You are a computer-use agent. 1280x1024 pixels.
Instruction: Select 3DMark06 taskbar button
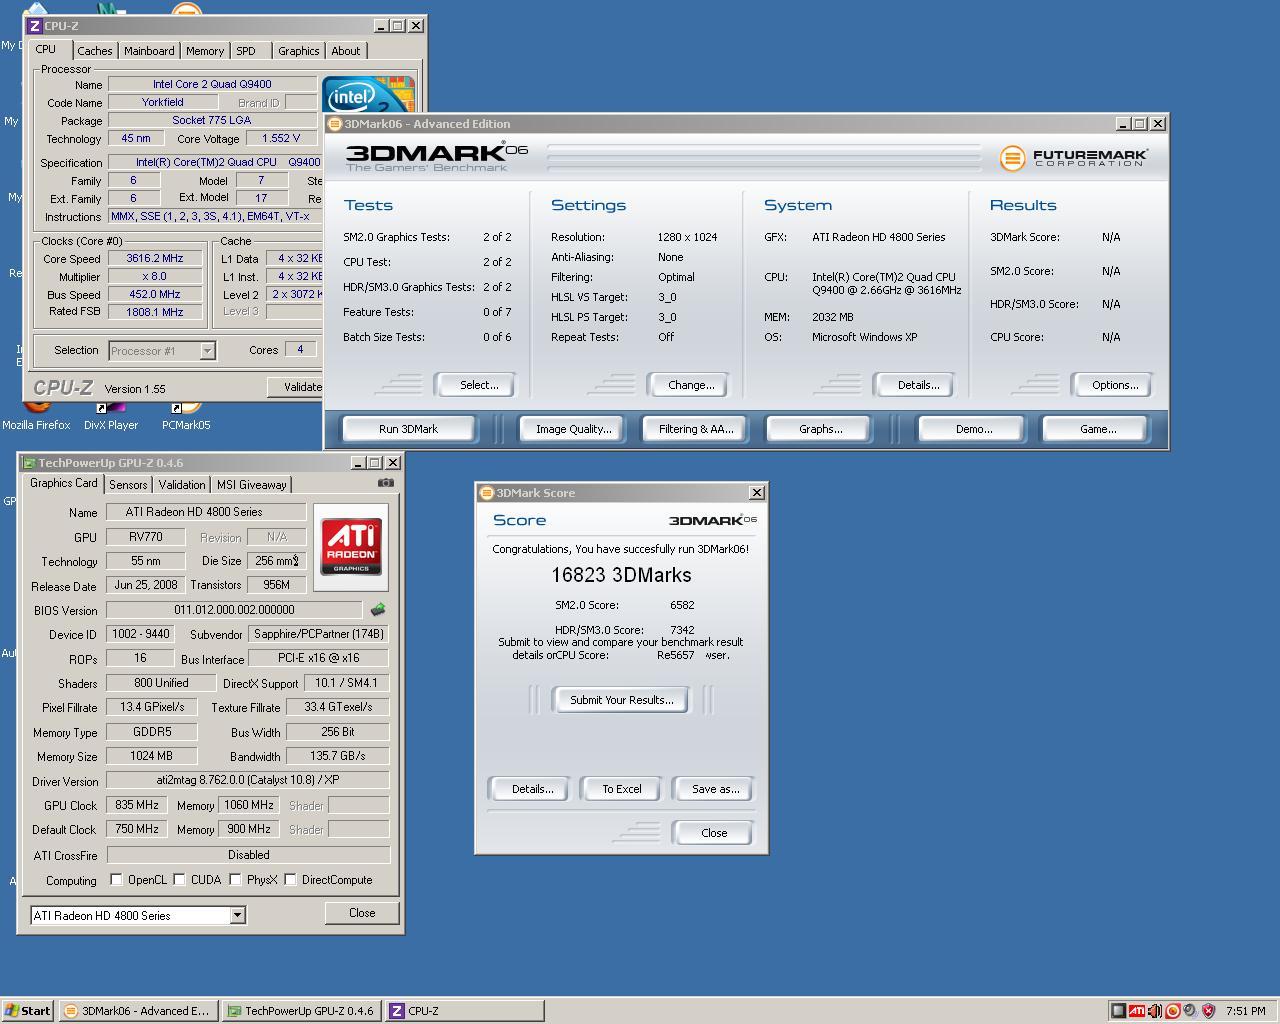point(137,1011)
